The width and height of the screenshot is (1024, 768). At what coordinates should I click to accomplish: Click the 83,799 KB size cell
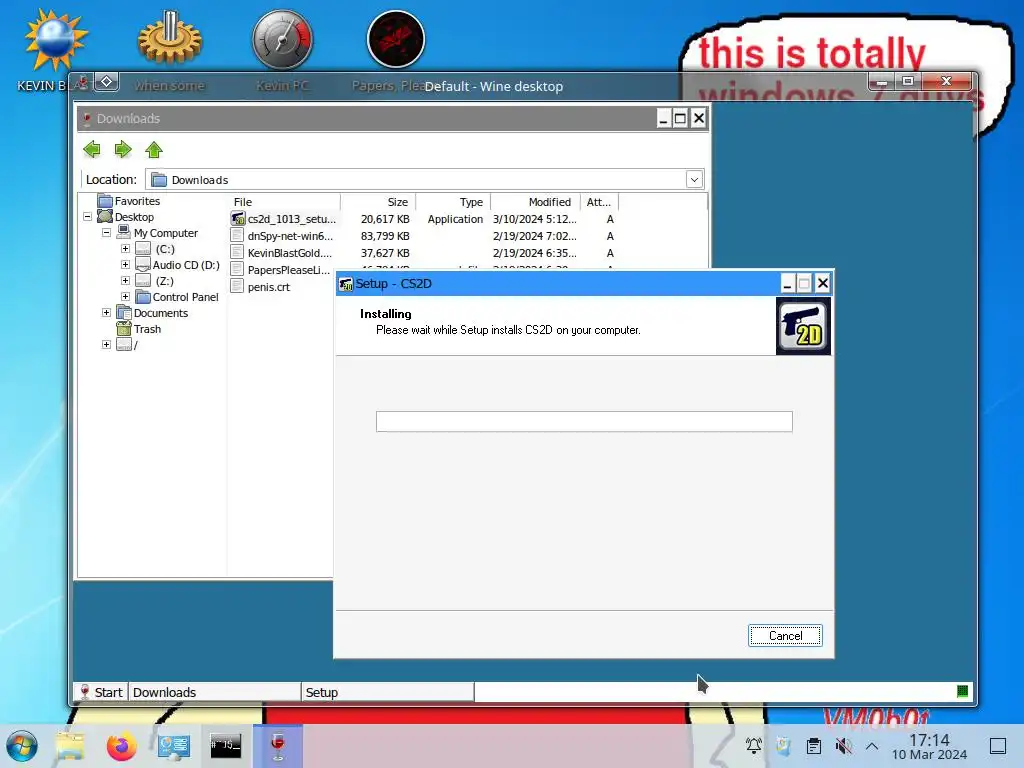click(385, 236)
